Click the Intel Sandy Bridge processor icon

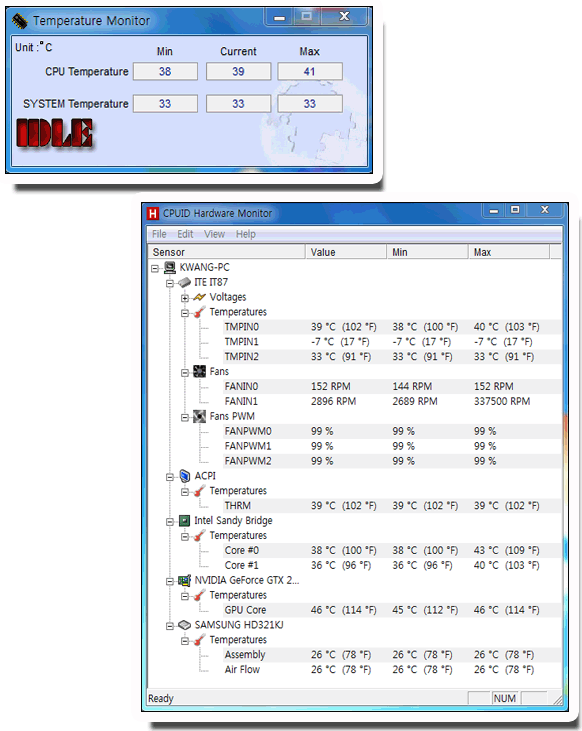pos(185,521)
